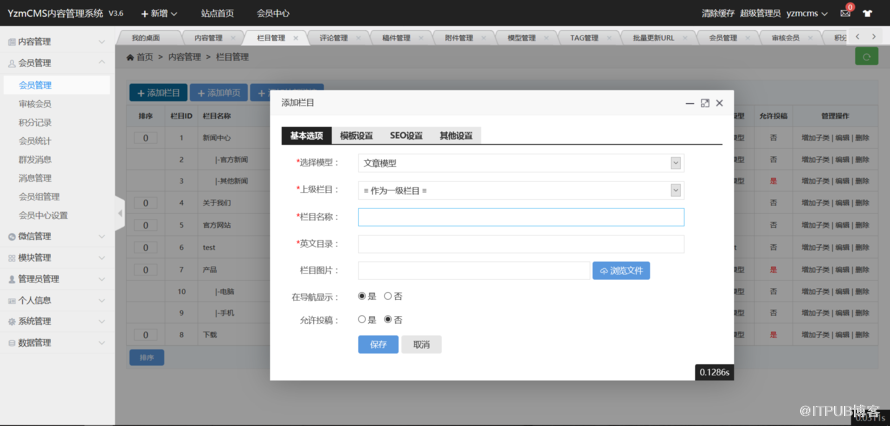The height and width of the screenshot is (426, 890).
Task: Click 个人信息 sidebar menu icon
Action: (x=12, y=301)
